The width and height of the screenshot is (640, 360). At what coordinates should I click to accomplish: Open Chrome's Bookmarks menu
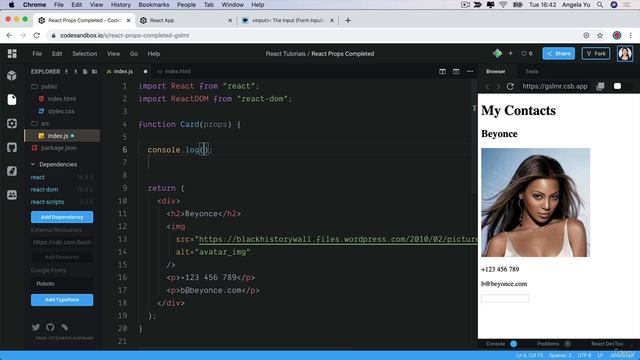click(154, 5)
